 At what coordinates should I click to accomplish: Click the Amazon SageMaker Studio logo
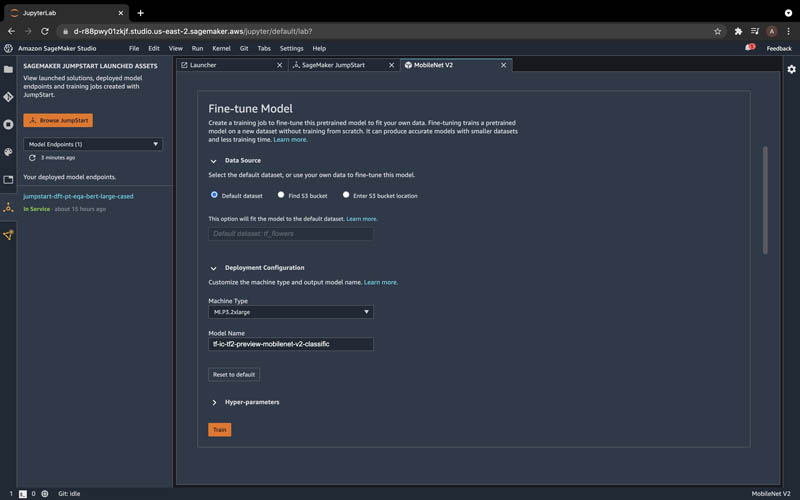coord(8,48)
